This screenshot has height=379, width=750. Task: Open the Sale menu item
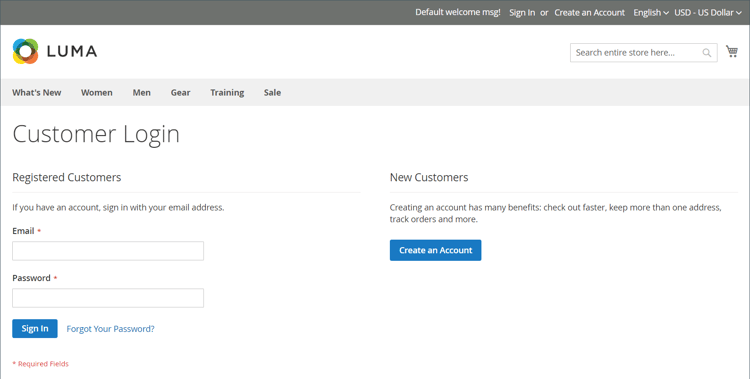tap(272, 92)
